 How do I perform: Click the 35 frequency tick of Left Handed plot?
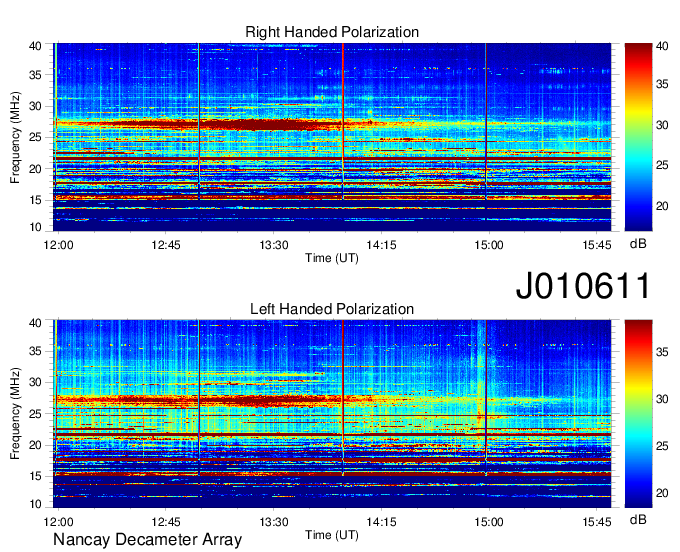coord(35,351)
